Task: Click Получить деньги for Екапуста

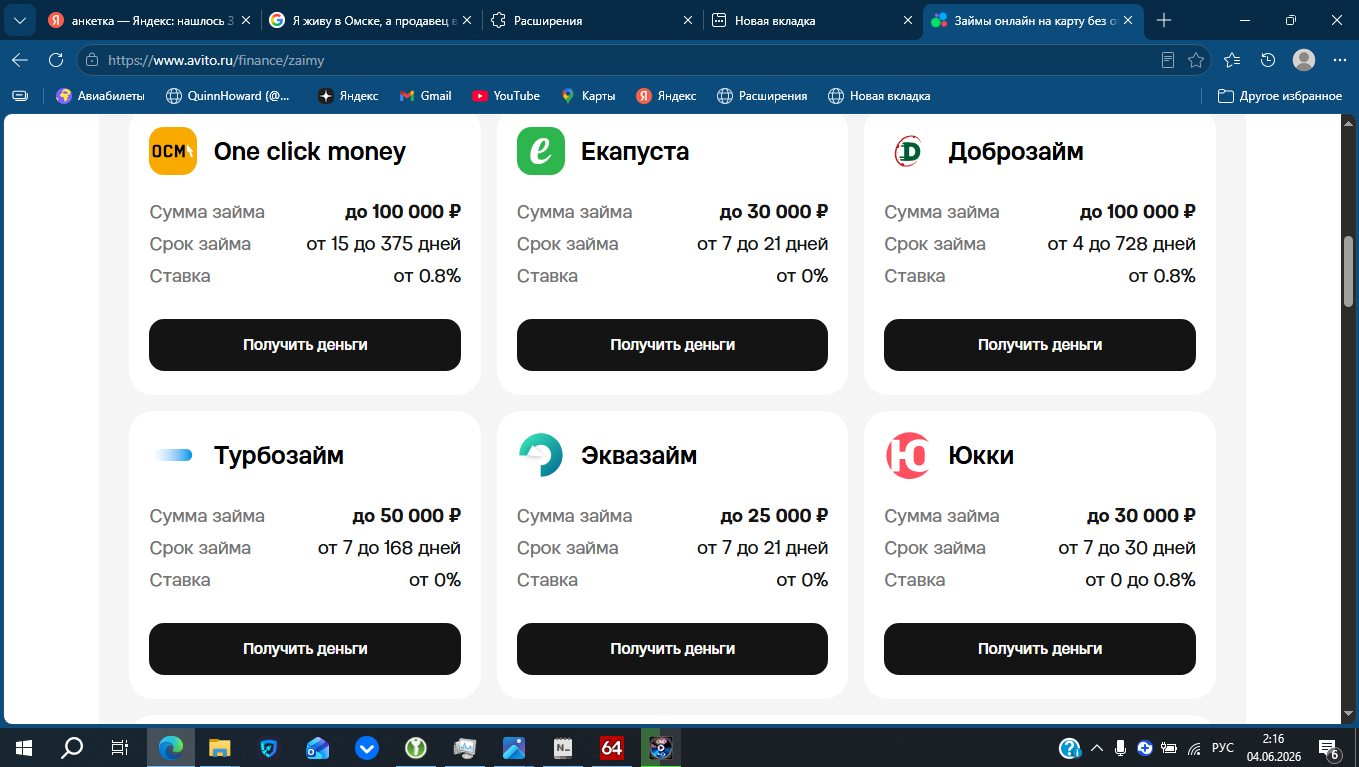Action: tap(672, 345)
